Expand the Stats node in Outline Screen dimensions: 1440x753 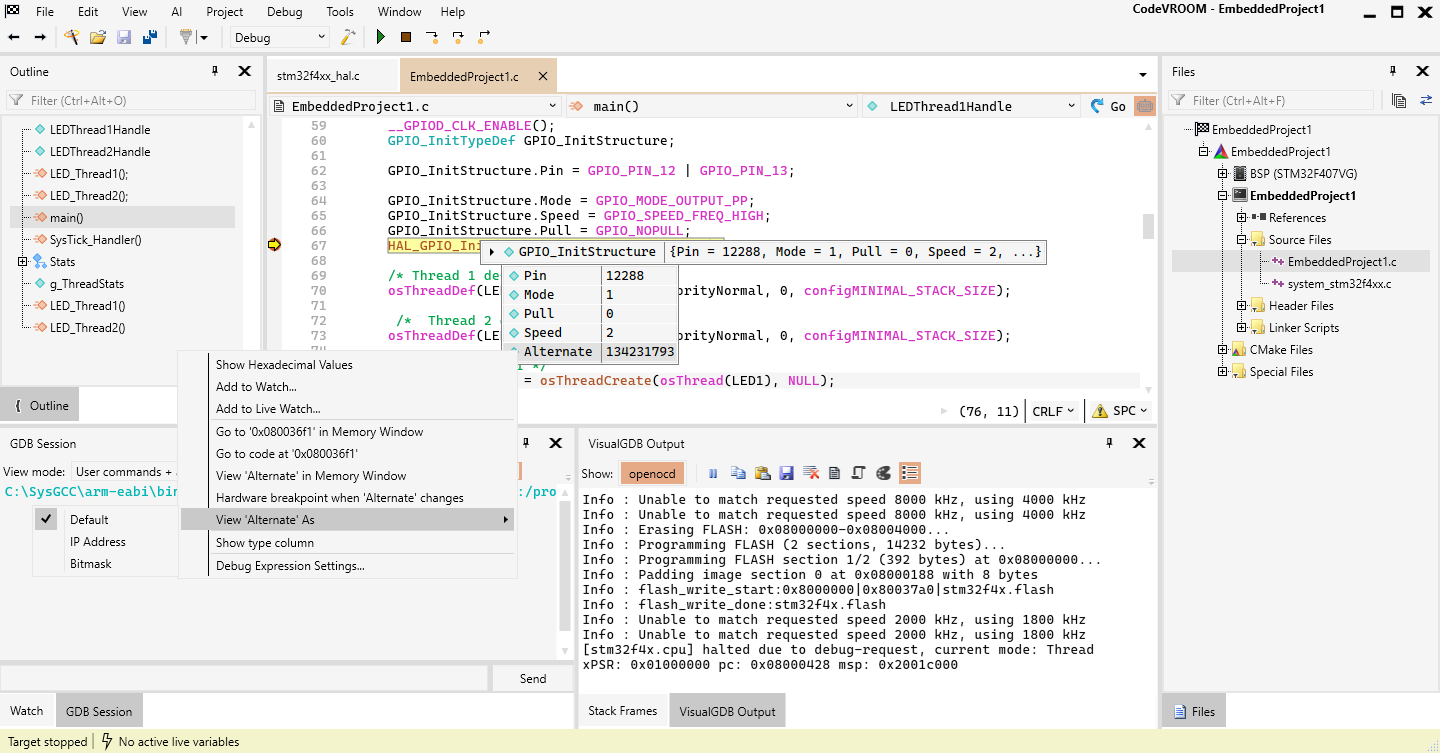(22, 262)
